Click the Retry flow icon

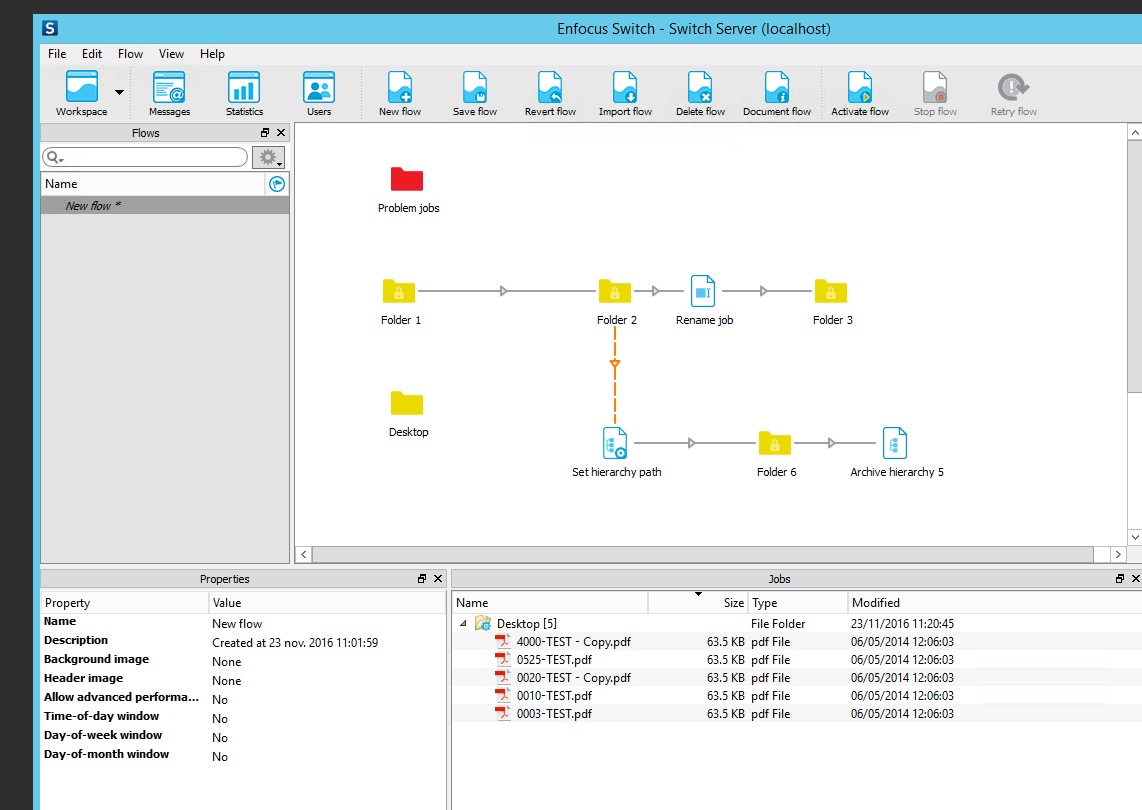click(1013, 93)
